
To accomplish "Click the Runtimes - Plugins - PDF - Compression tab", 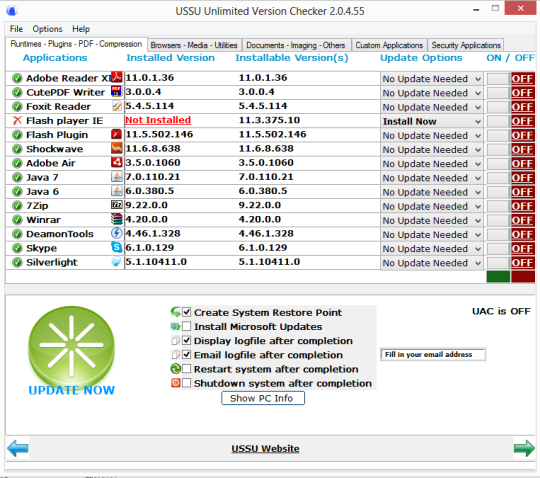I will click(x=76, y=44).
